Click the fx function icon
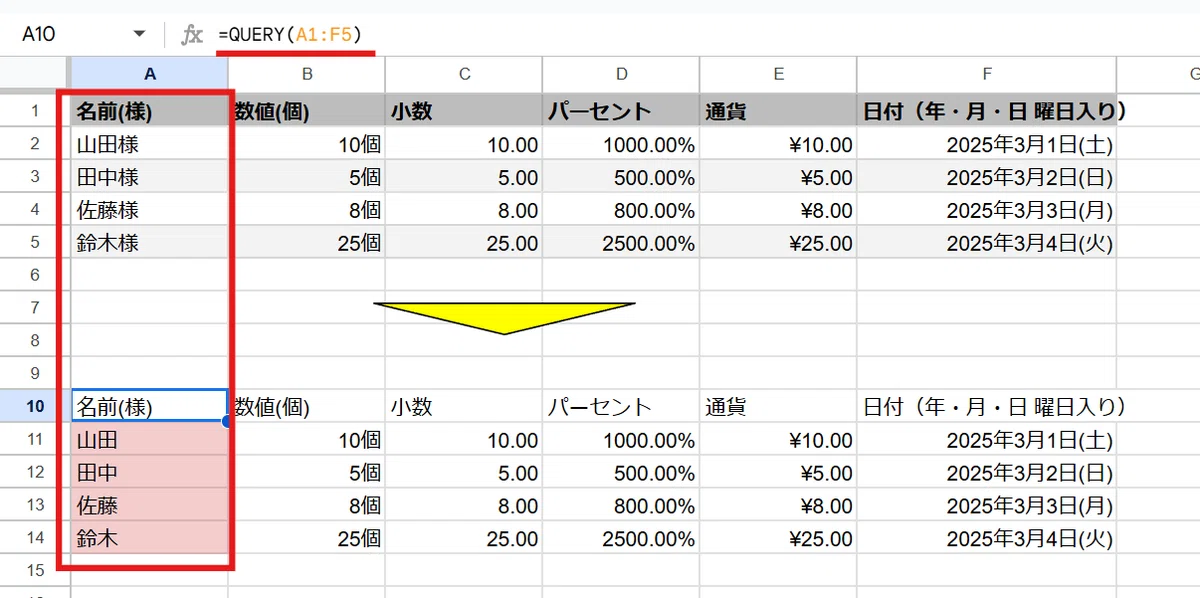Viewport: 1200px width, 598px height. pyautogui.click(x=191, y=35)
